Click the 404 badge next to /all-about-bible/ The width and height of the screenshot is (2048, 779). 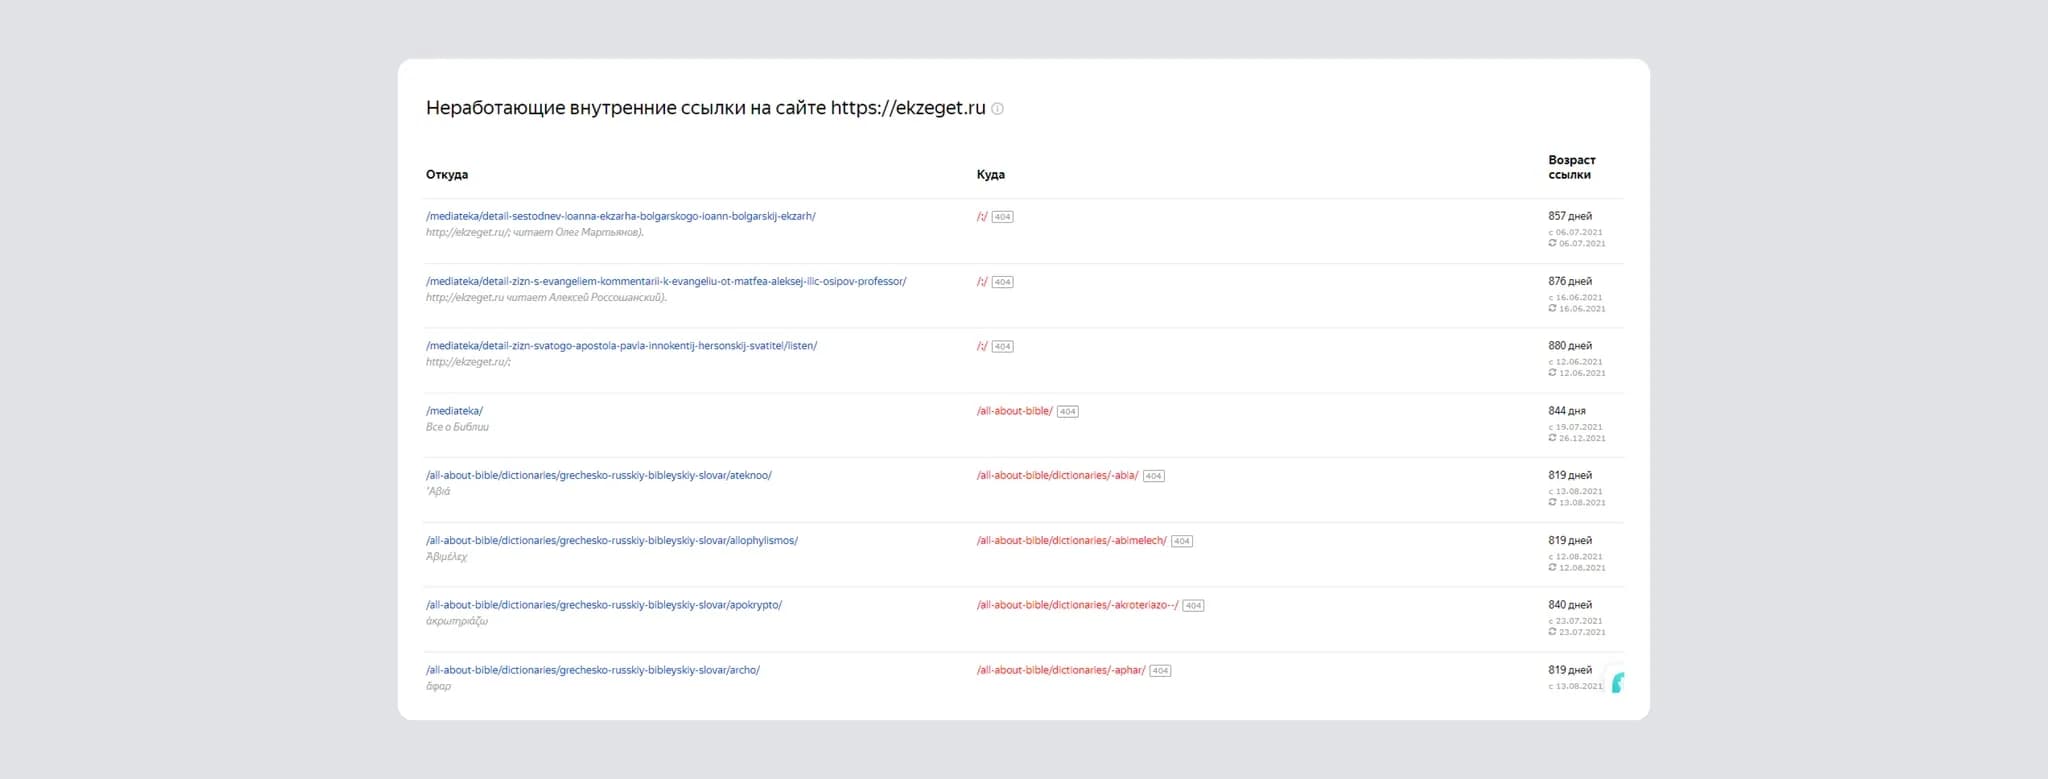coord(1067,412)
